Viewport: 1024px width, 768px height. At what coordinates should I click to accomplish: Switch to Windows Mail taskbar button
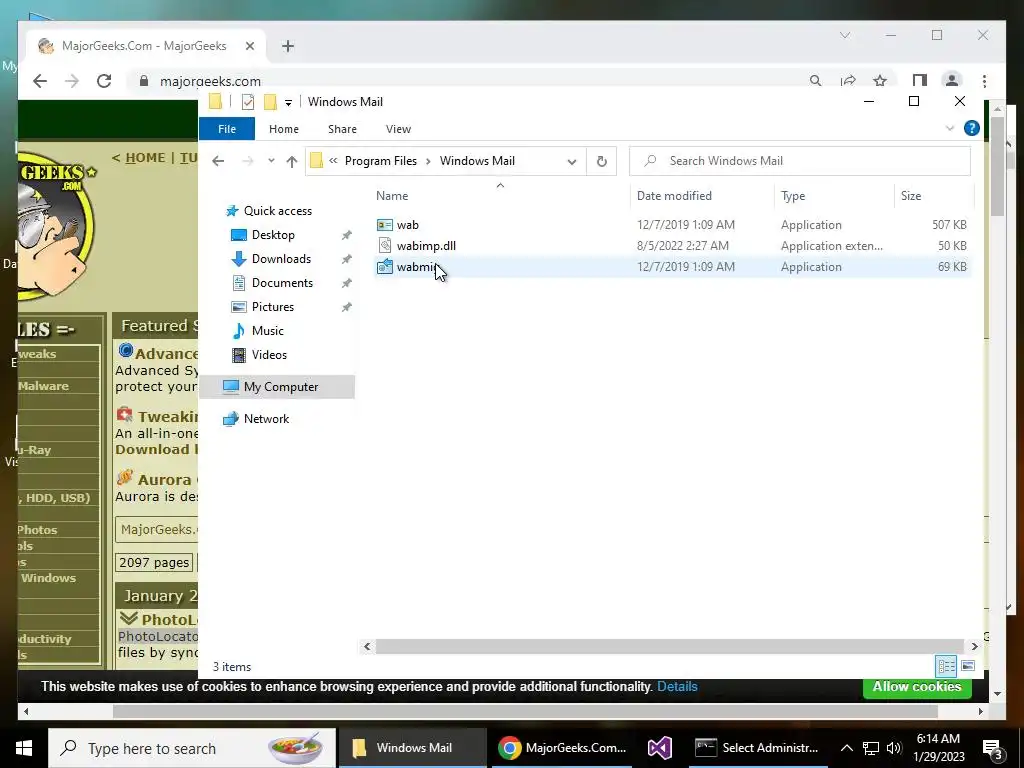[x=412, y=748]
